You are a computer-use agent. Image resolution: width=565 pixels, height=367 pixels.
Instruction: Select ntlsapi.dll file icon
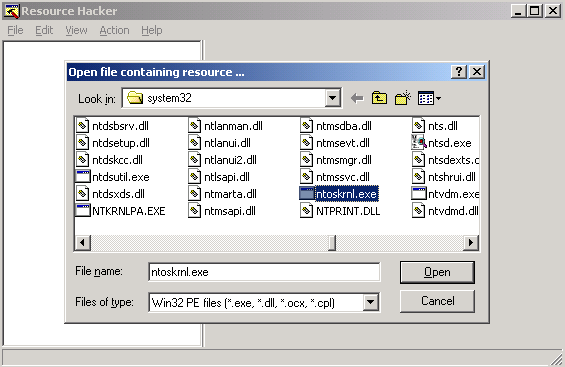(x=195, y=176)
